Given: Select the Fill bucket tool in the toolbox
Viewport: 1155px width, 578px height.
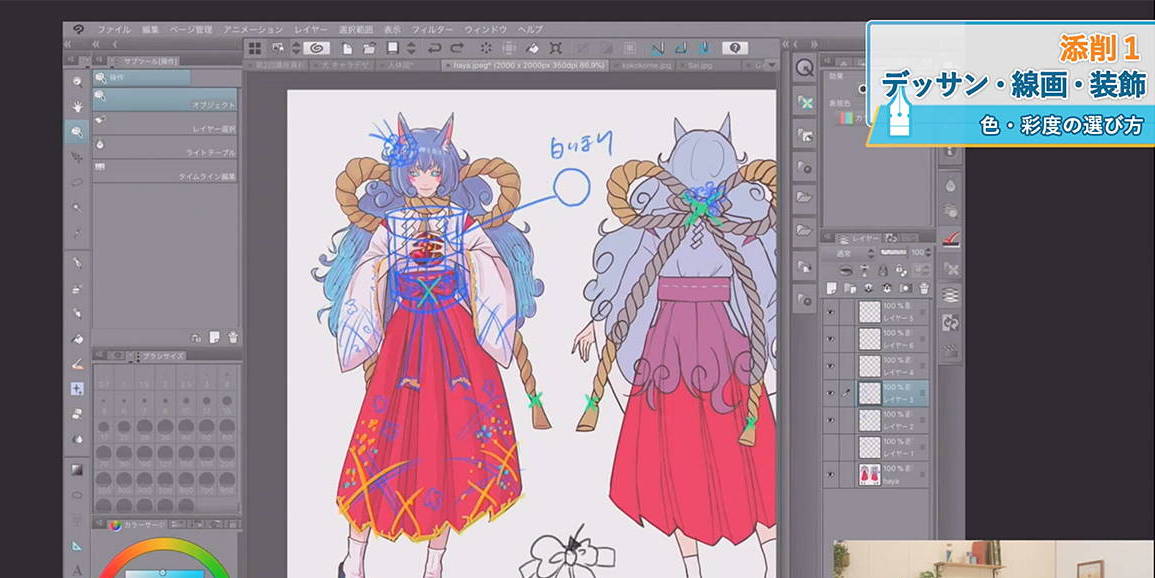Looking at the screenshot, I should click(x=77, y=339).
